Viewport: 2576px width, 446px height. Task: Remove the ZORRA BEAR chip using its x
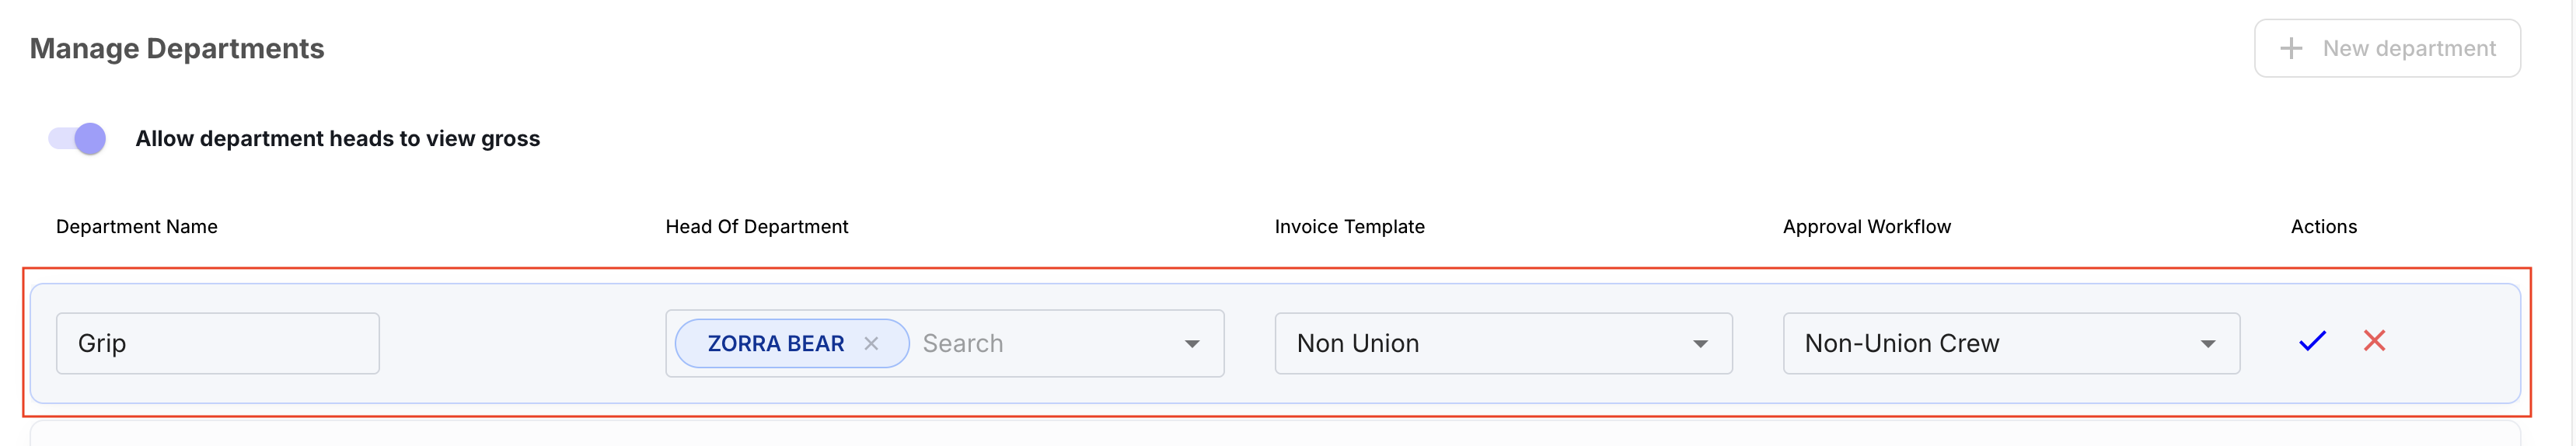(871, 344)
